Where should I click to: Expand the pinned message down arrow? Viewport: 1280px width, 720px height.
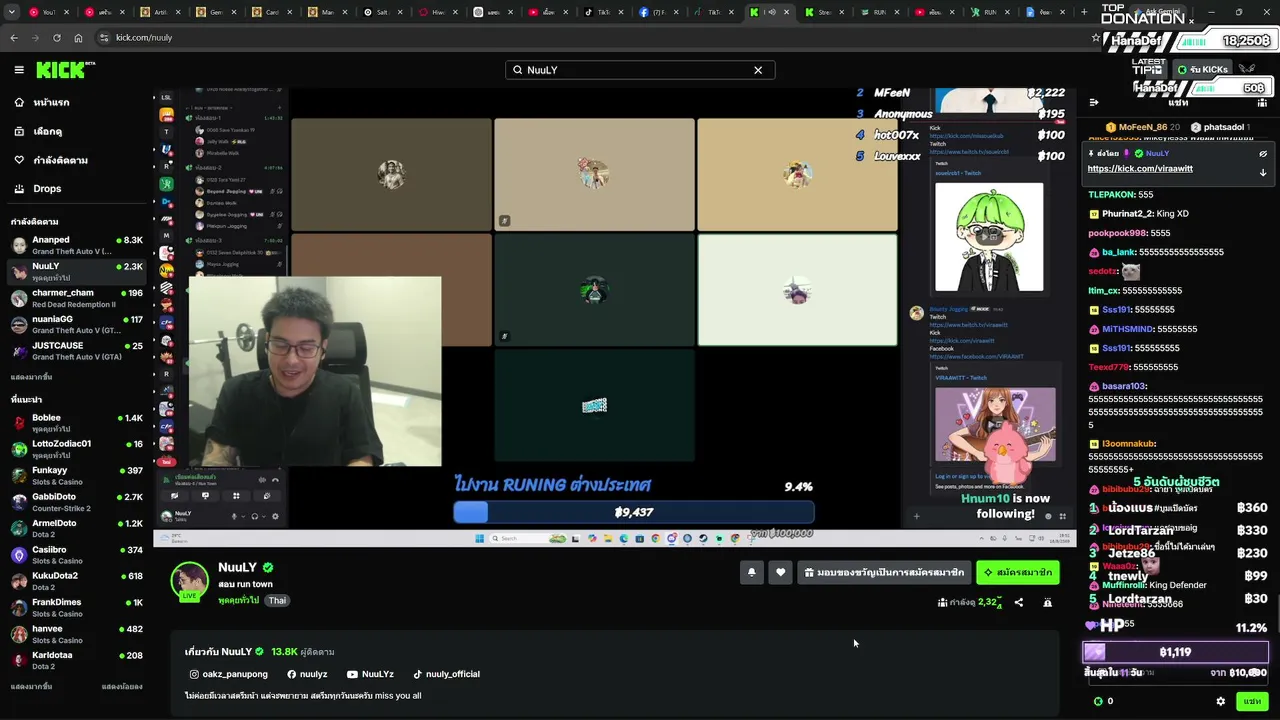[x=1263, y=172]
